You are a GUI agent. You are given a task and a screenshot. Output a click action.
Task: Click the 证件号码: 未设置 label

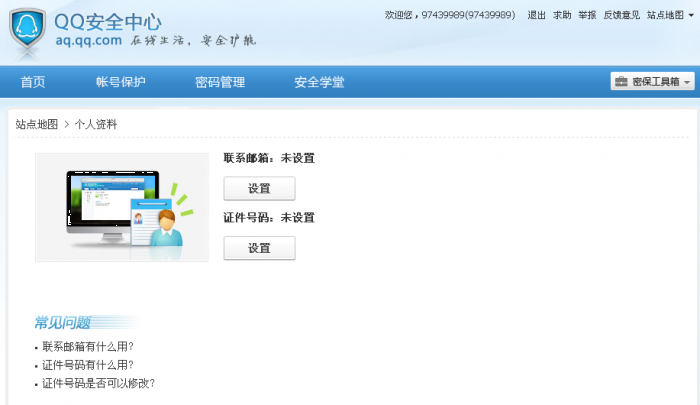pyautogui.click(x=269, y=218)
